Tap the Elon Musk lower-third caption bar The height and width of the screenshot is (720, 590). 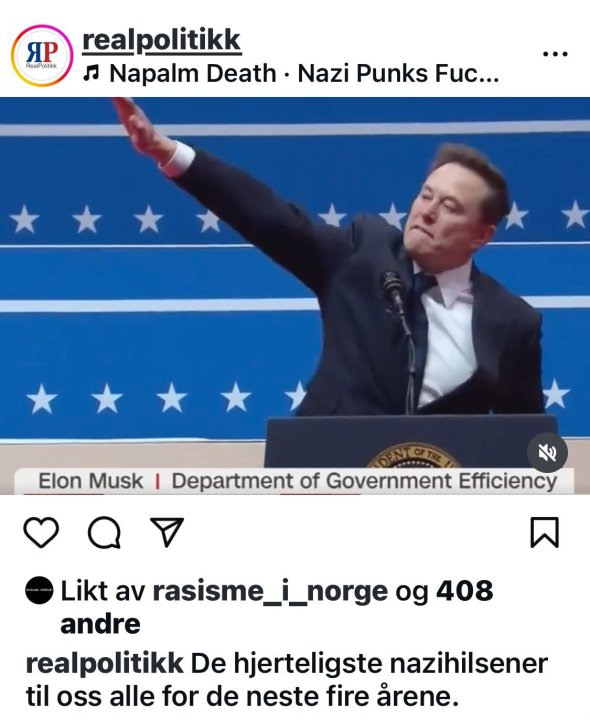[x=294, y=481]
